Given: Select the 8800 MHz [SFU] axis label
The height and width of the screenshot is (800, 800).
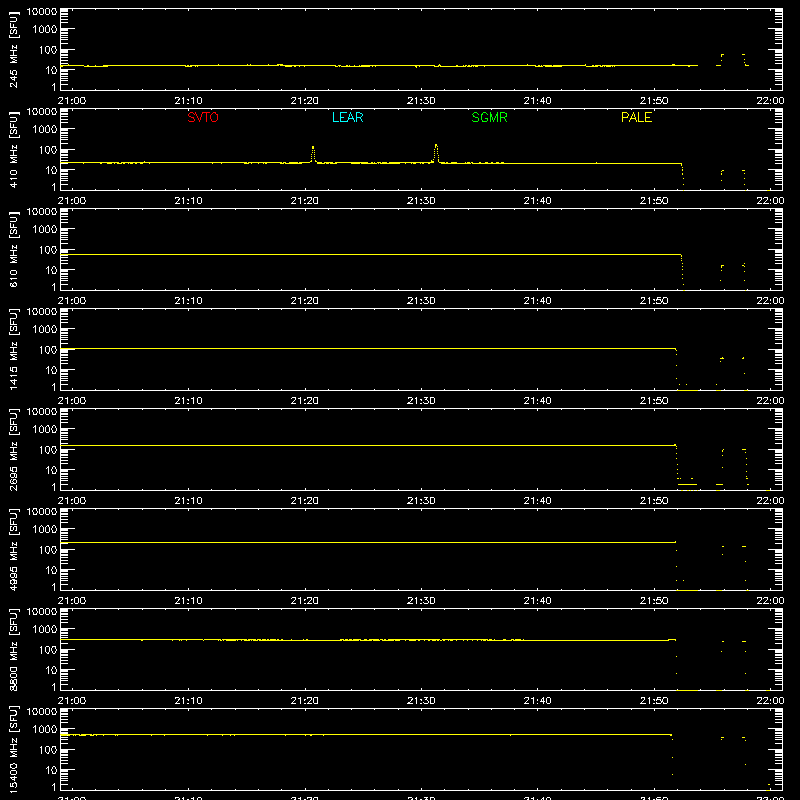Looking at the screenshot, I should 13,649.
